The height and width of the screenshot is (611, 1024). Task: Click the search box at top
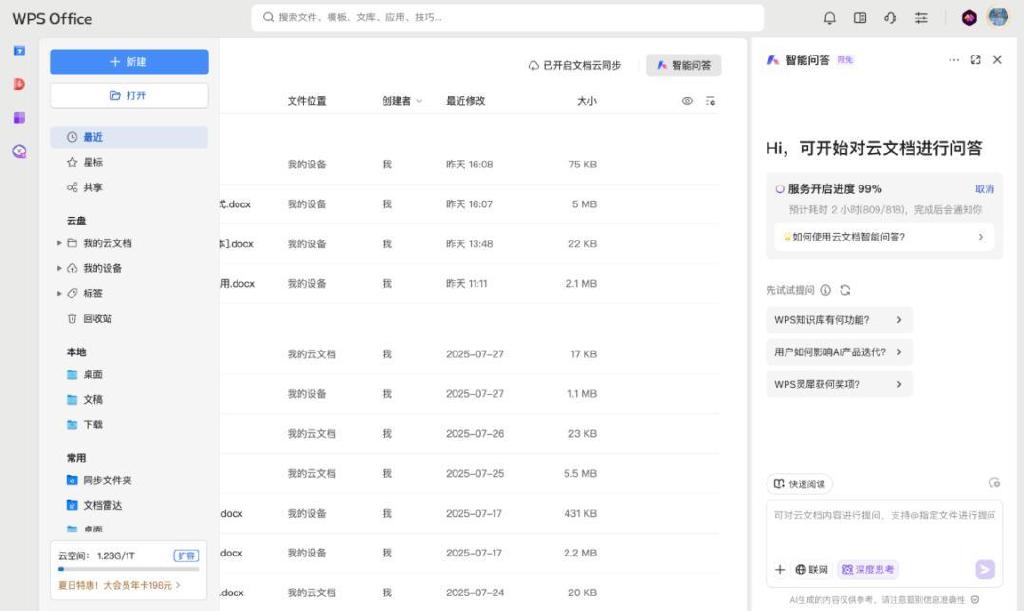507,18
